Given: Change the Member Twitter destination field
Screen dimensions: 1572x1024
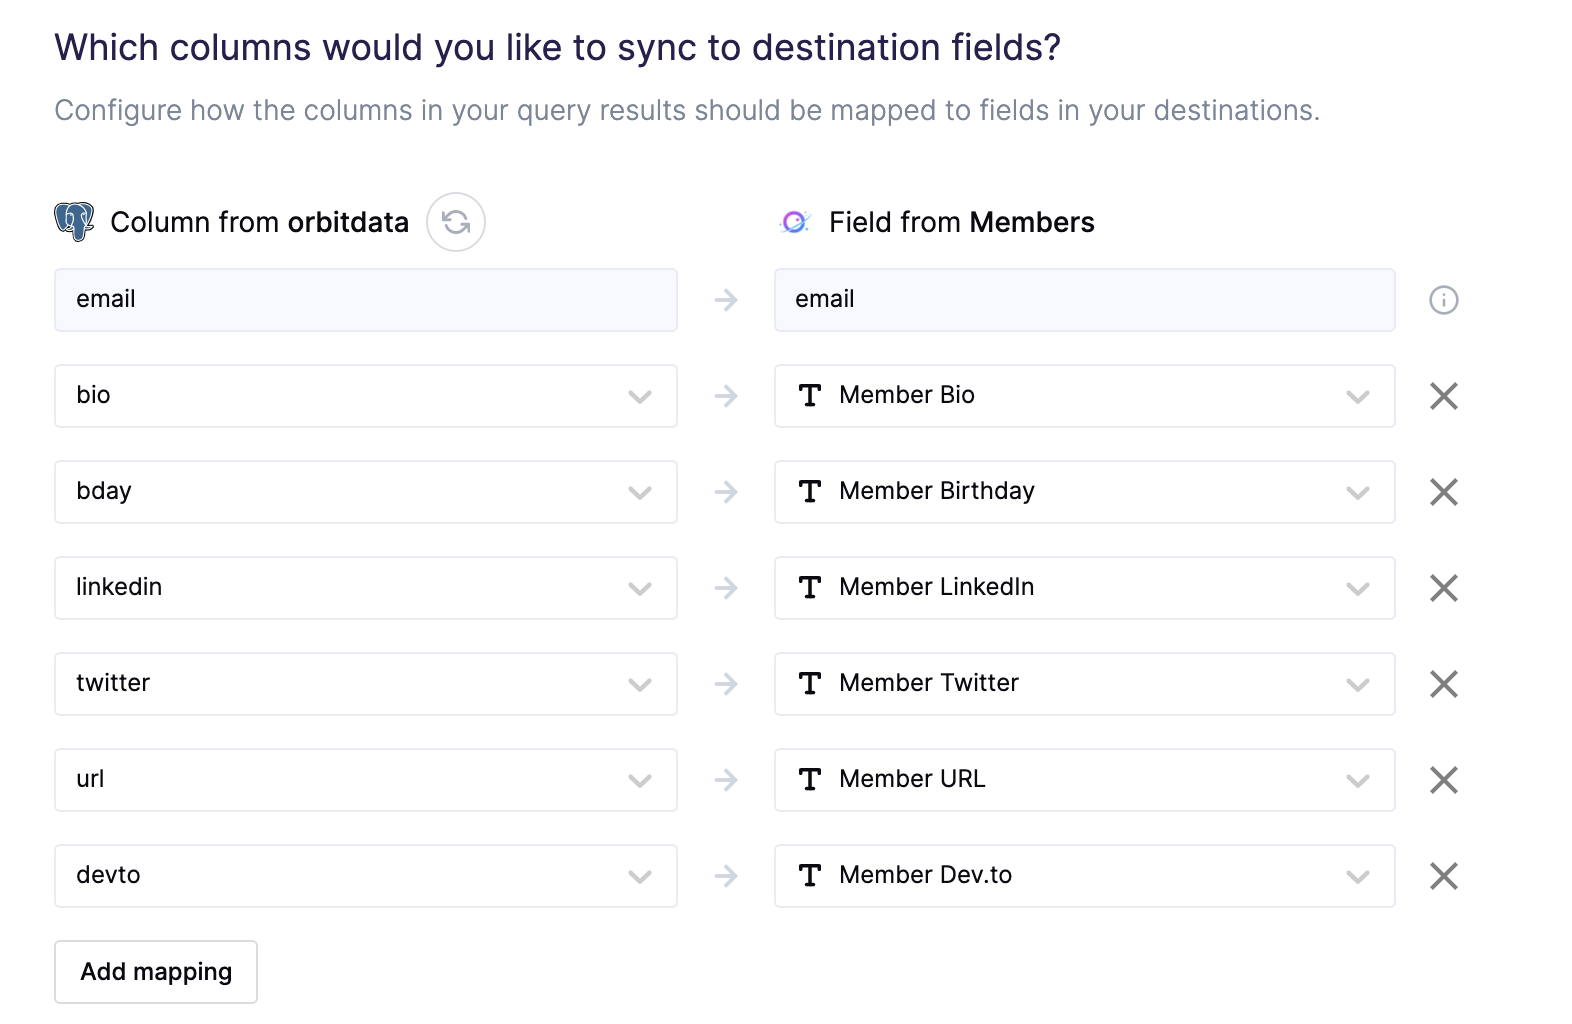Looking at the screenshot, I should [1084, 684].
